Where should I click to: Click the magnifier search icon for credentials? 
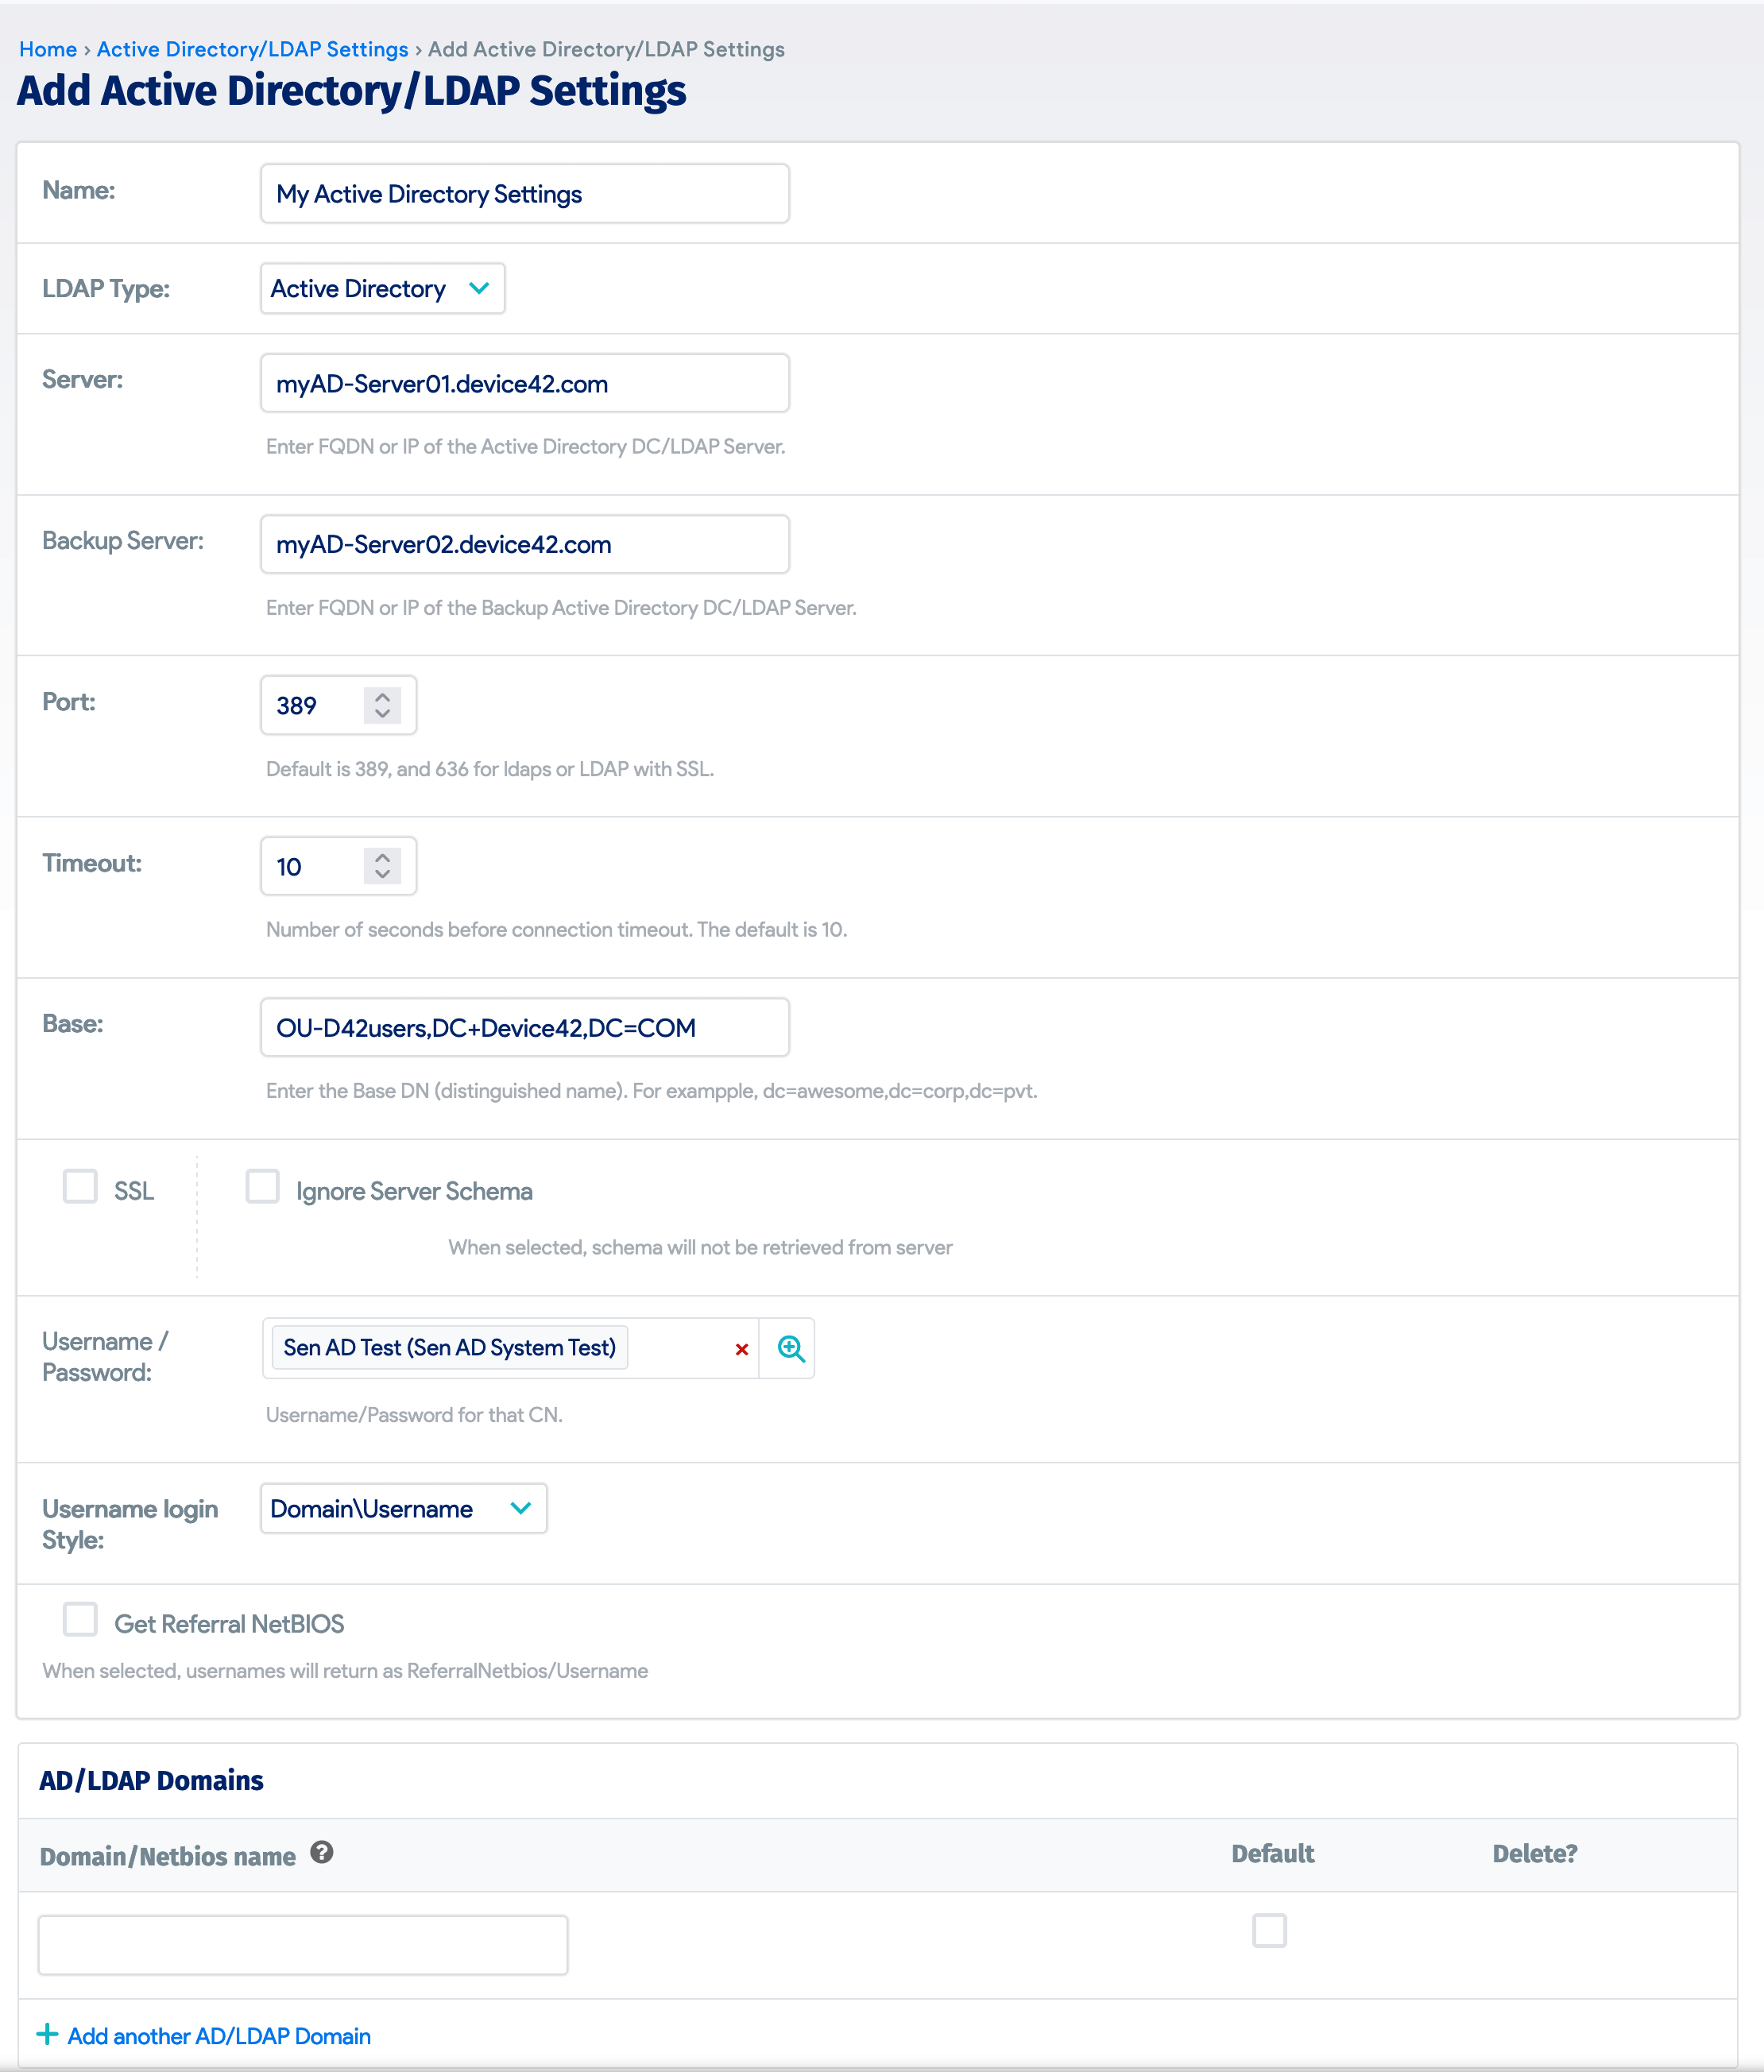coord(790,1348)
